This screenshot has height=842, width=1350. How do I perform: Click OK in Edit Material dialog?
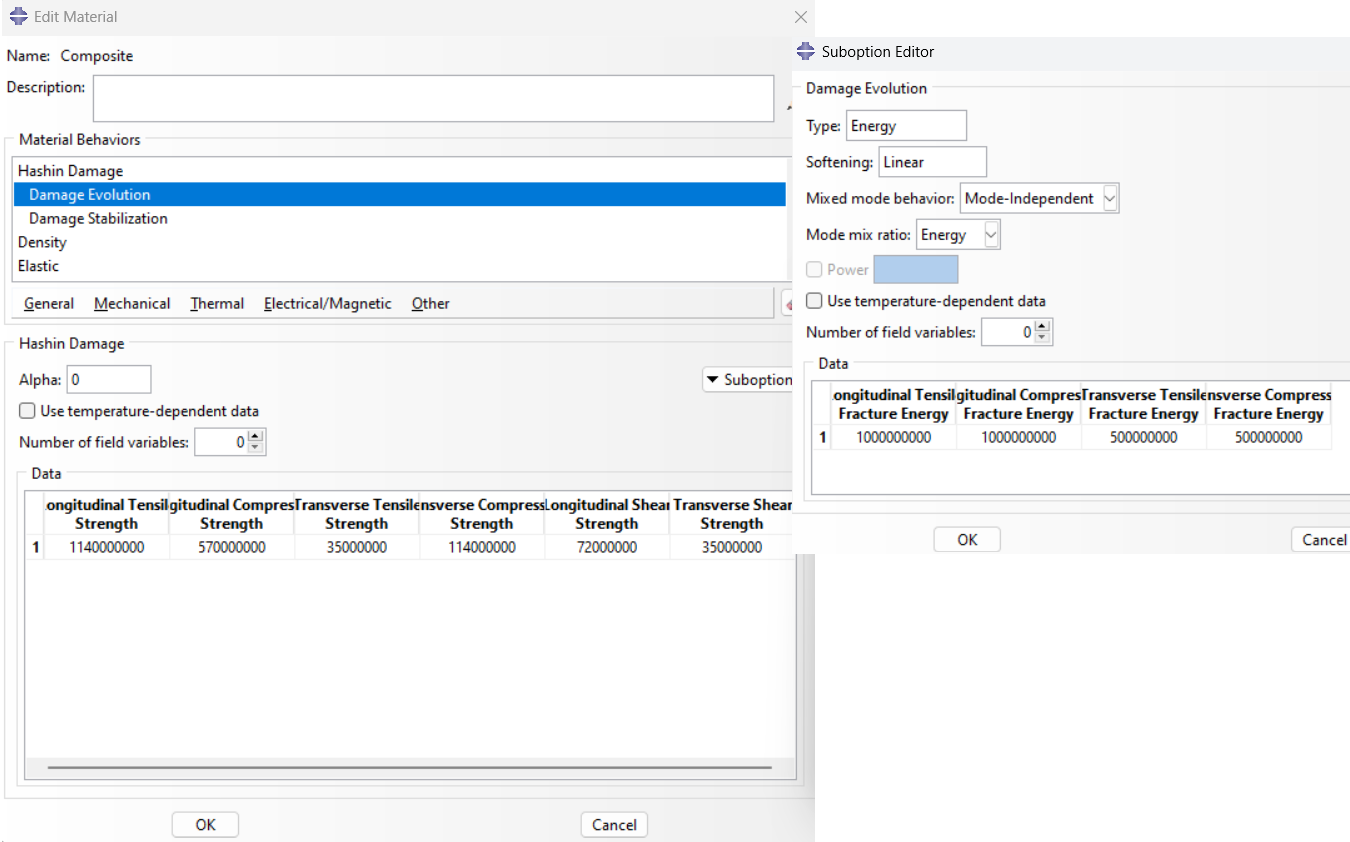pyautogui.click(x=205, y=825)
